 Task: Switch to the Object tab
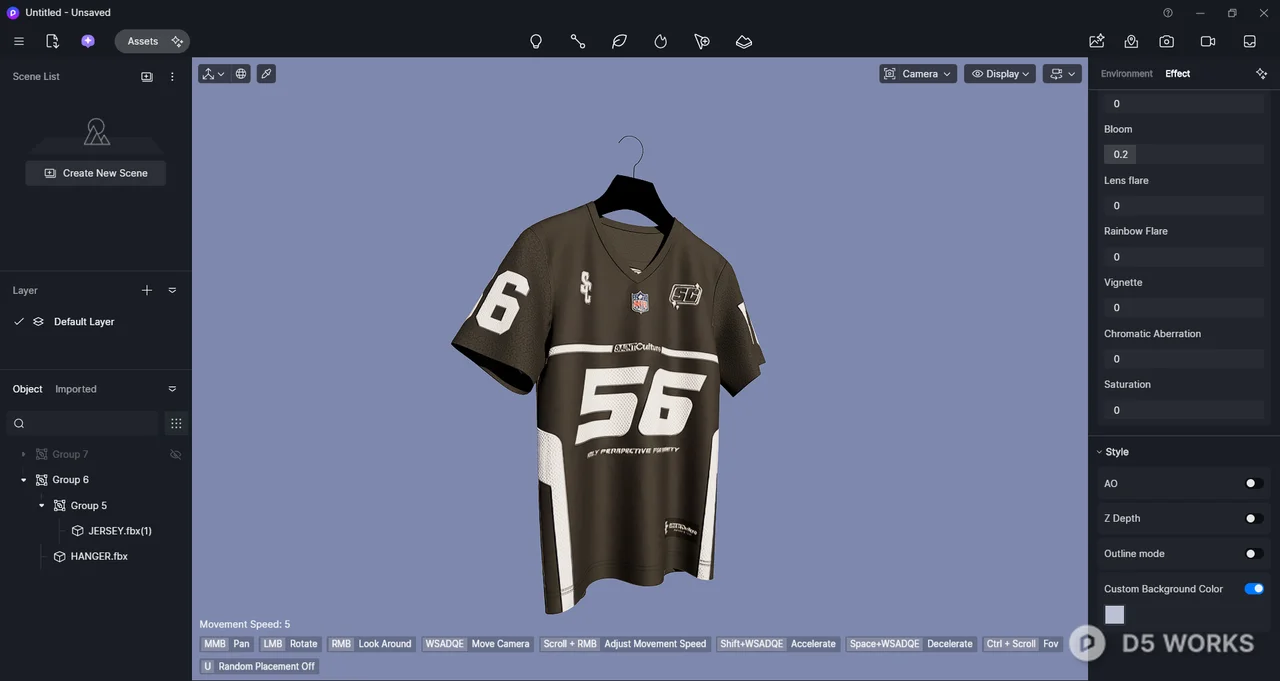[x=28, y=389]
